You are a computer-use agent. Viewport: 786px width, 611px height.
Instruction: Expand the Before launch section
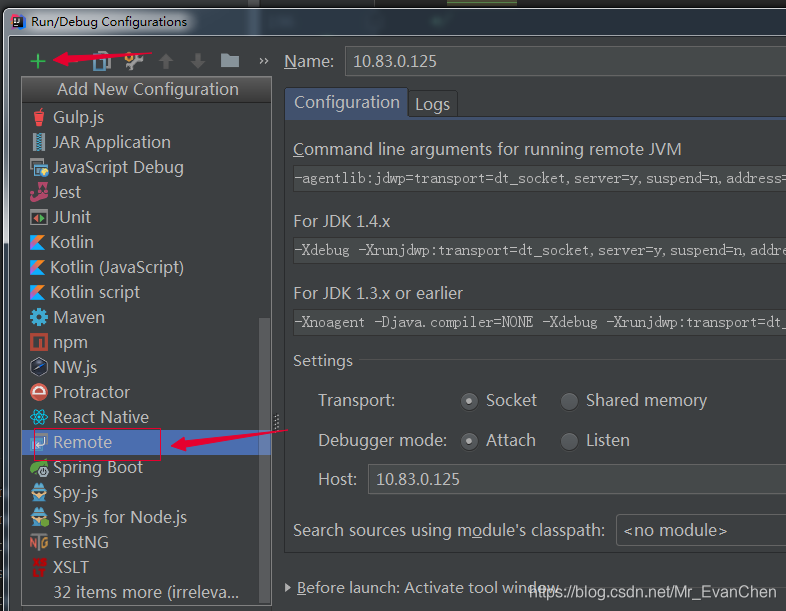(x=288, y=587)
